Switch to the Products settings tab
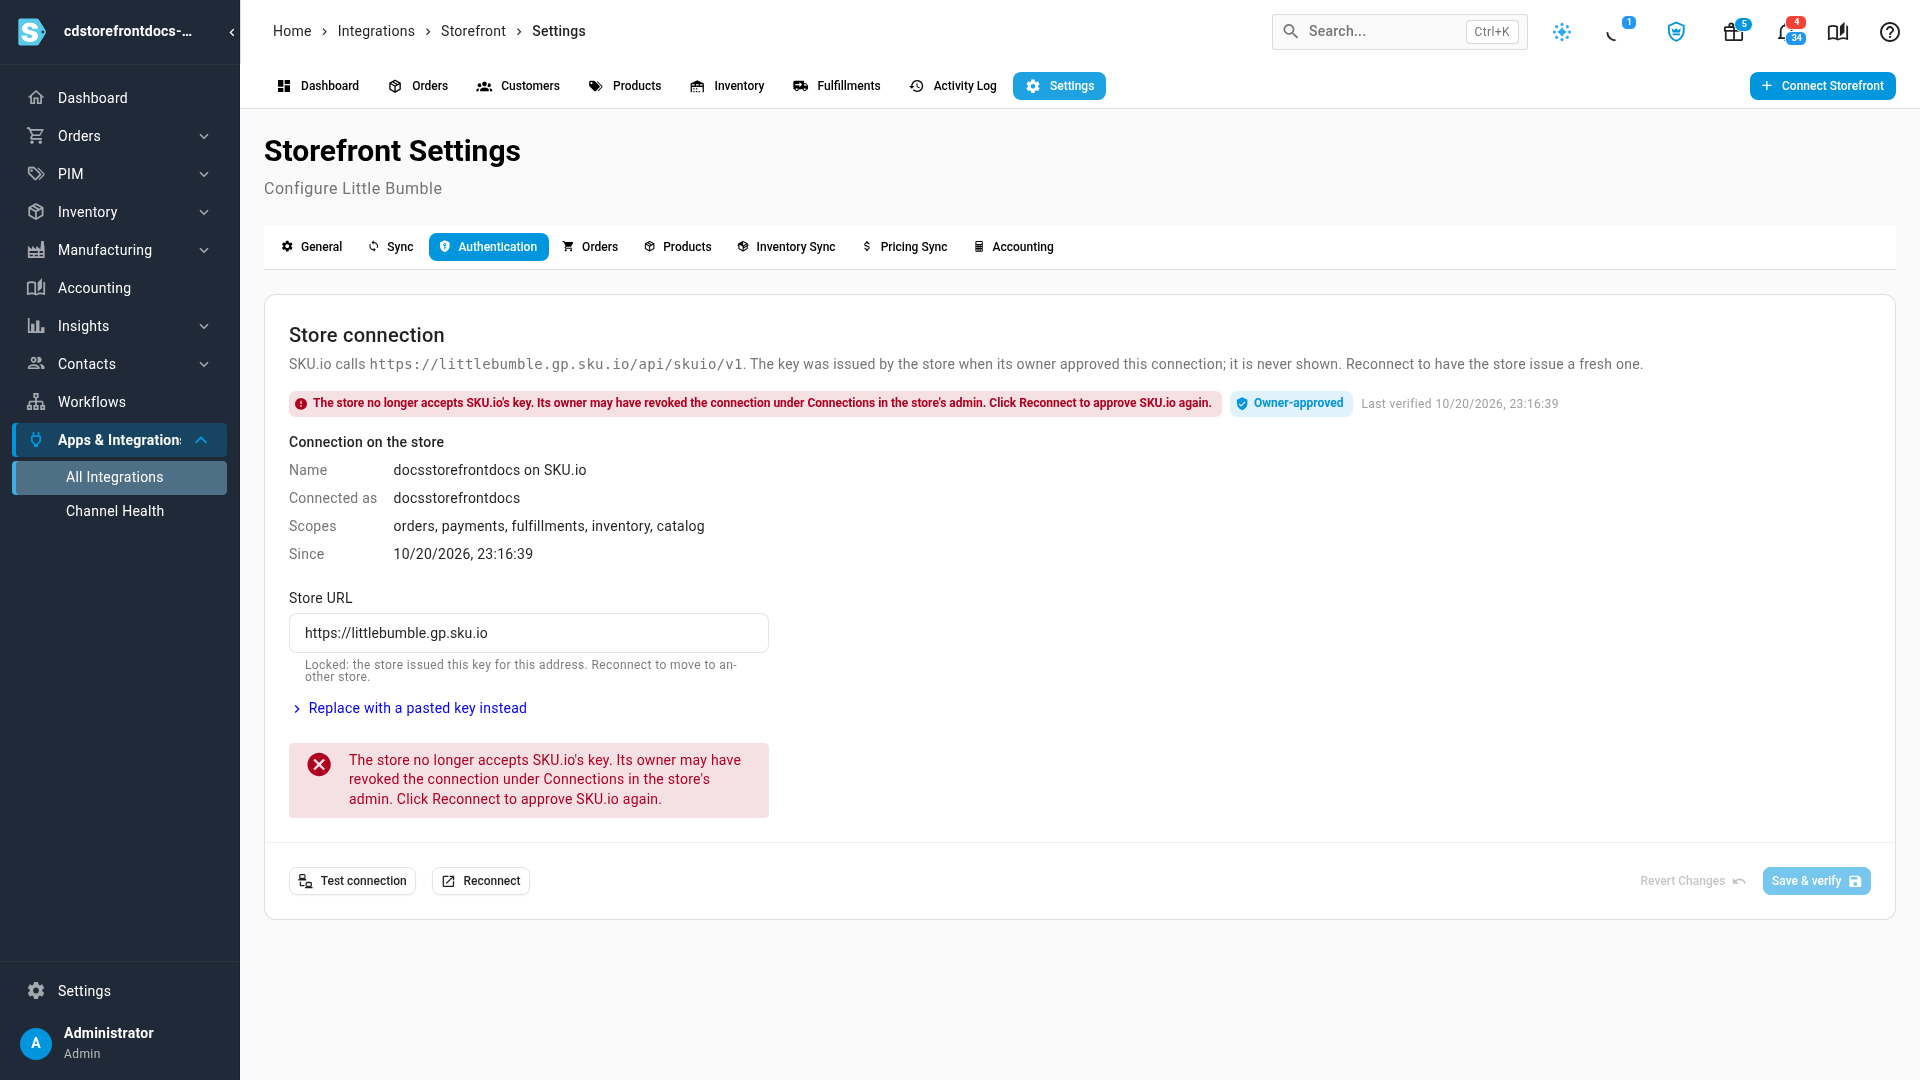 tap(678, 247)
